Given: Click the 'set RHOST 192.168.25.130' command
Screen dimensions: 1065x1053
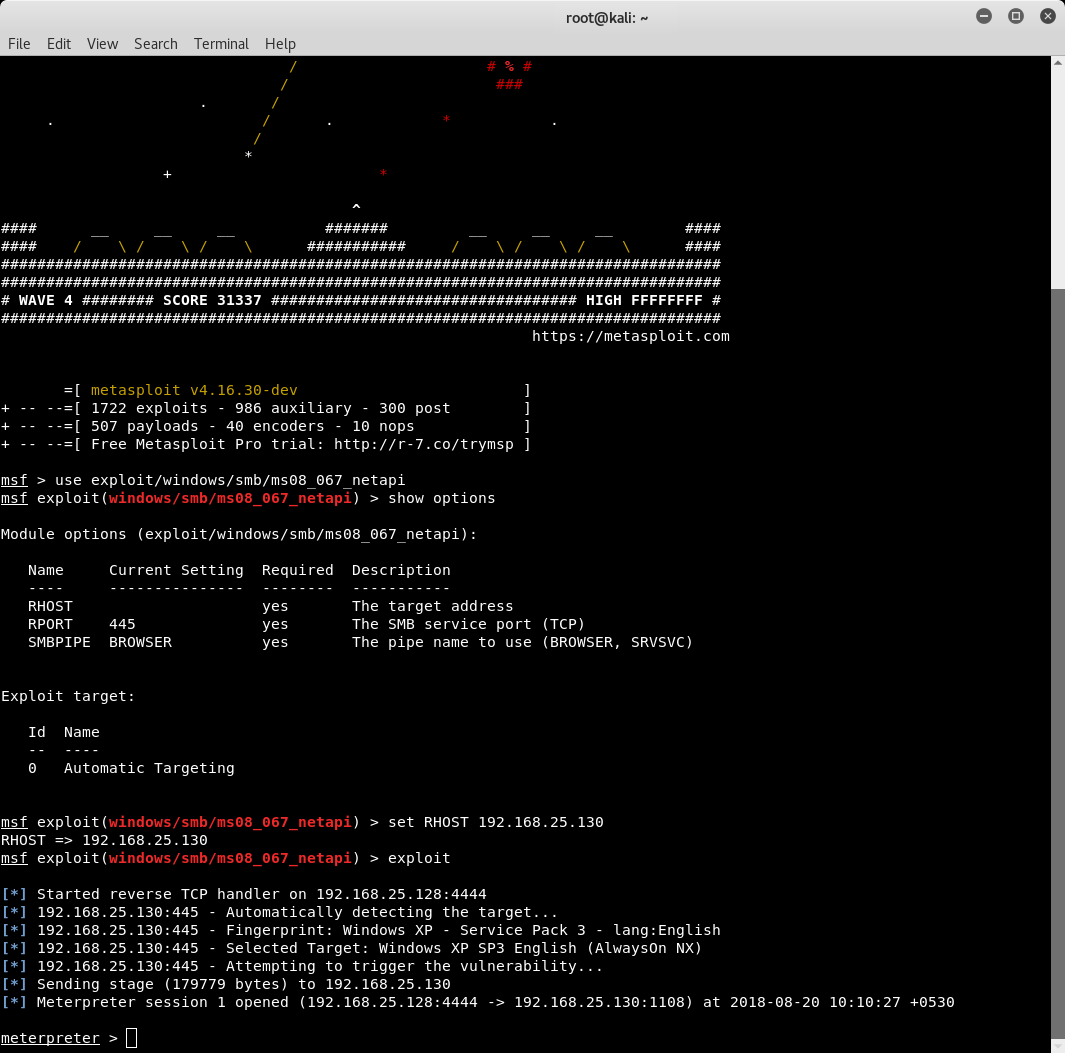Looking at the screenshot, I should pyautogui.click(x=496, y=823).
